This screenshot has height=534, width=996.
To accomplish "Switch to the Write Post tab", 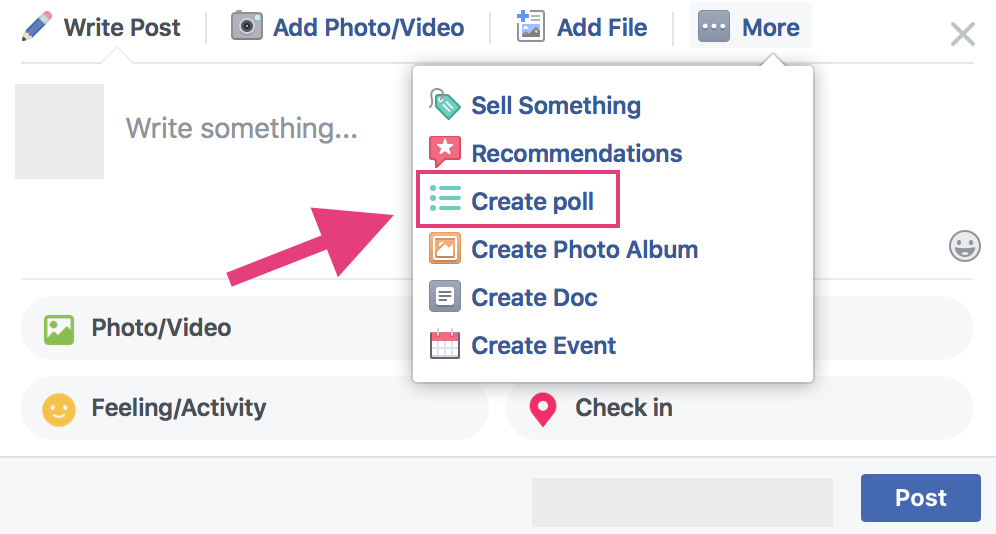I will [x=100, y=27].
